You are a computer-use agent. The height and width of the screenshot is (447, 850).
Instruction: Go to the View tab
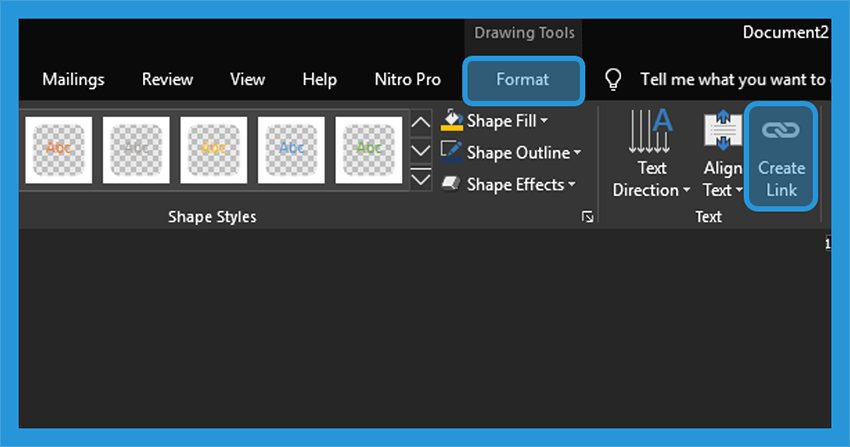click(x=248, y=80)
